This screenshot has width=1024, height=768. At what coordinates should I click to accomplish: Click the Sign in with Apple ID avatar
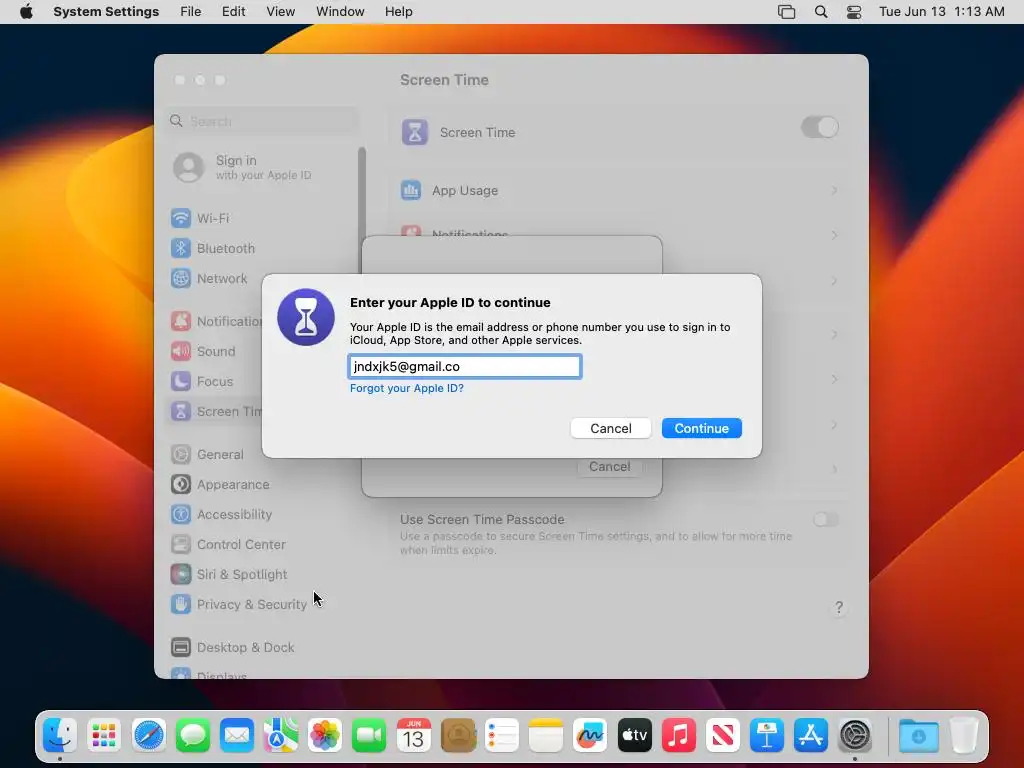click(x=189, y=168)
